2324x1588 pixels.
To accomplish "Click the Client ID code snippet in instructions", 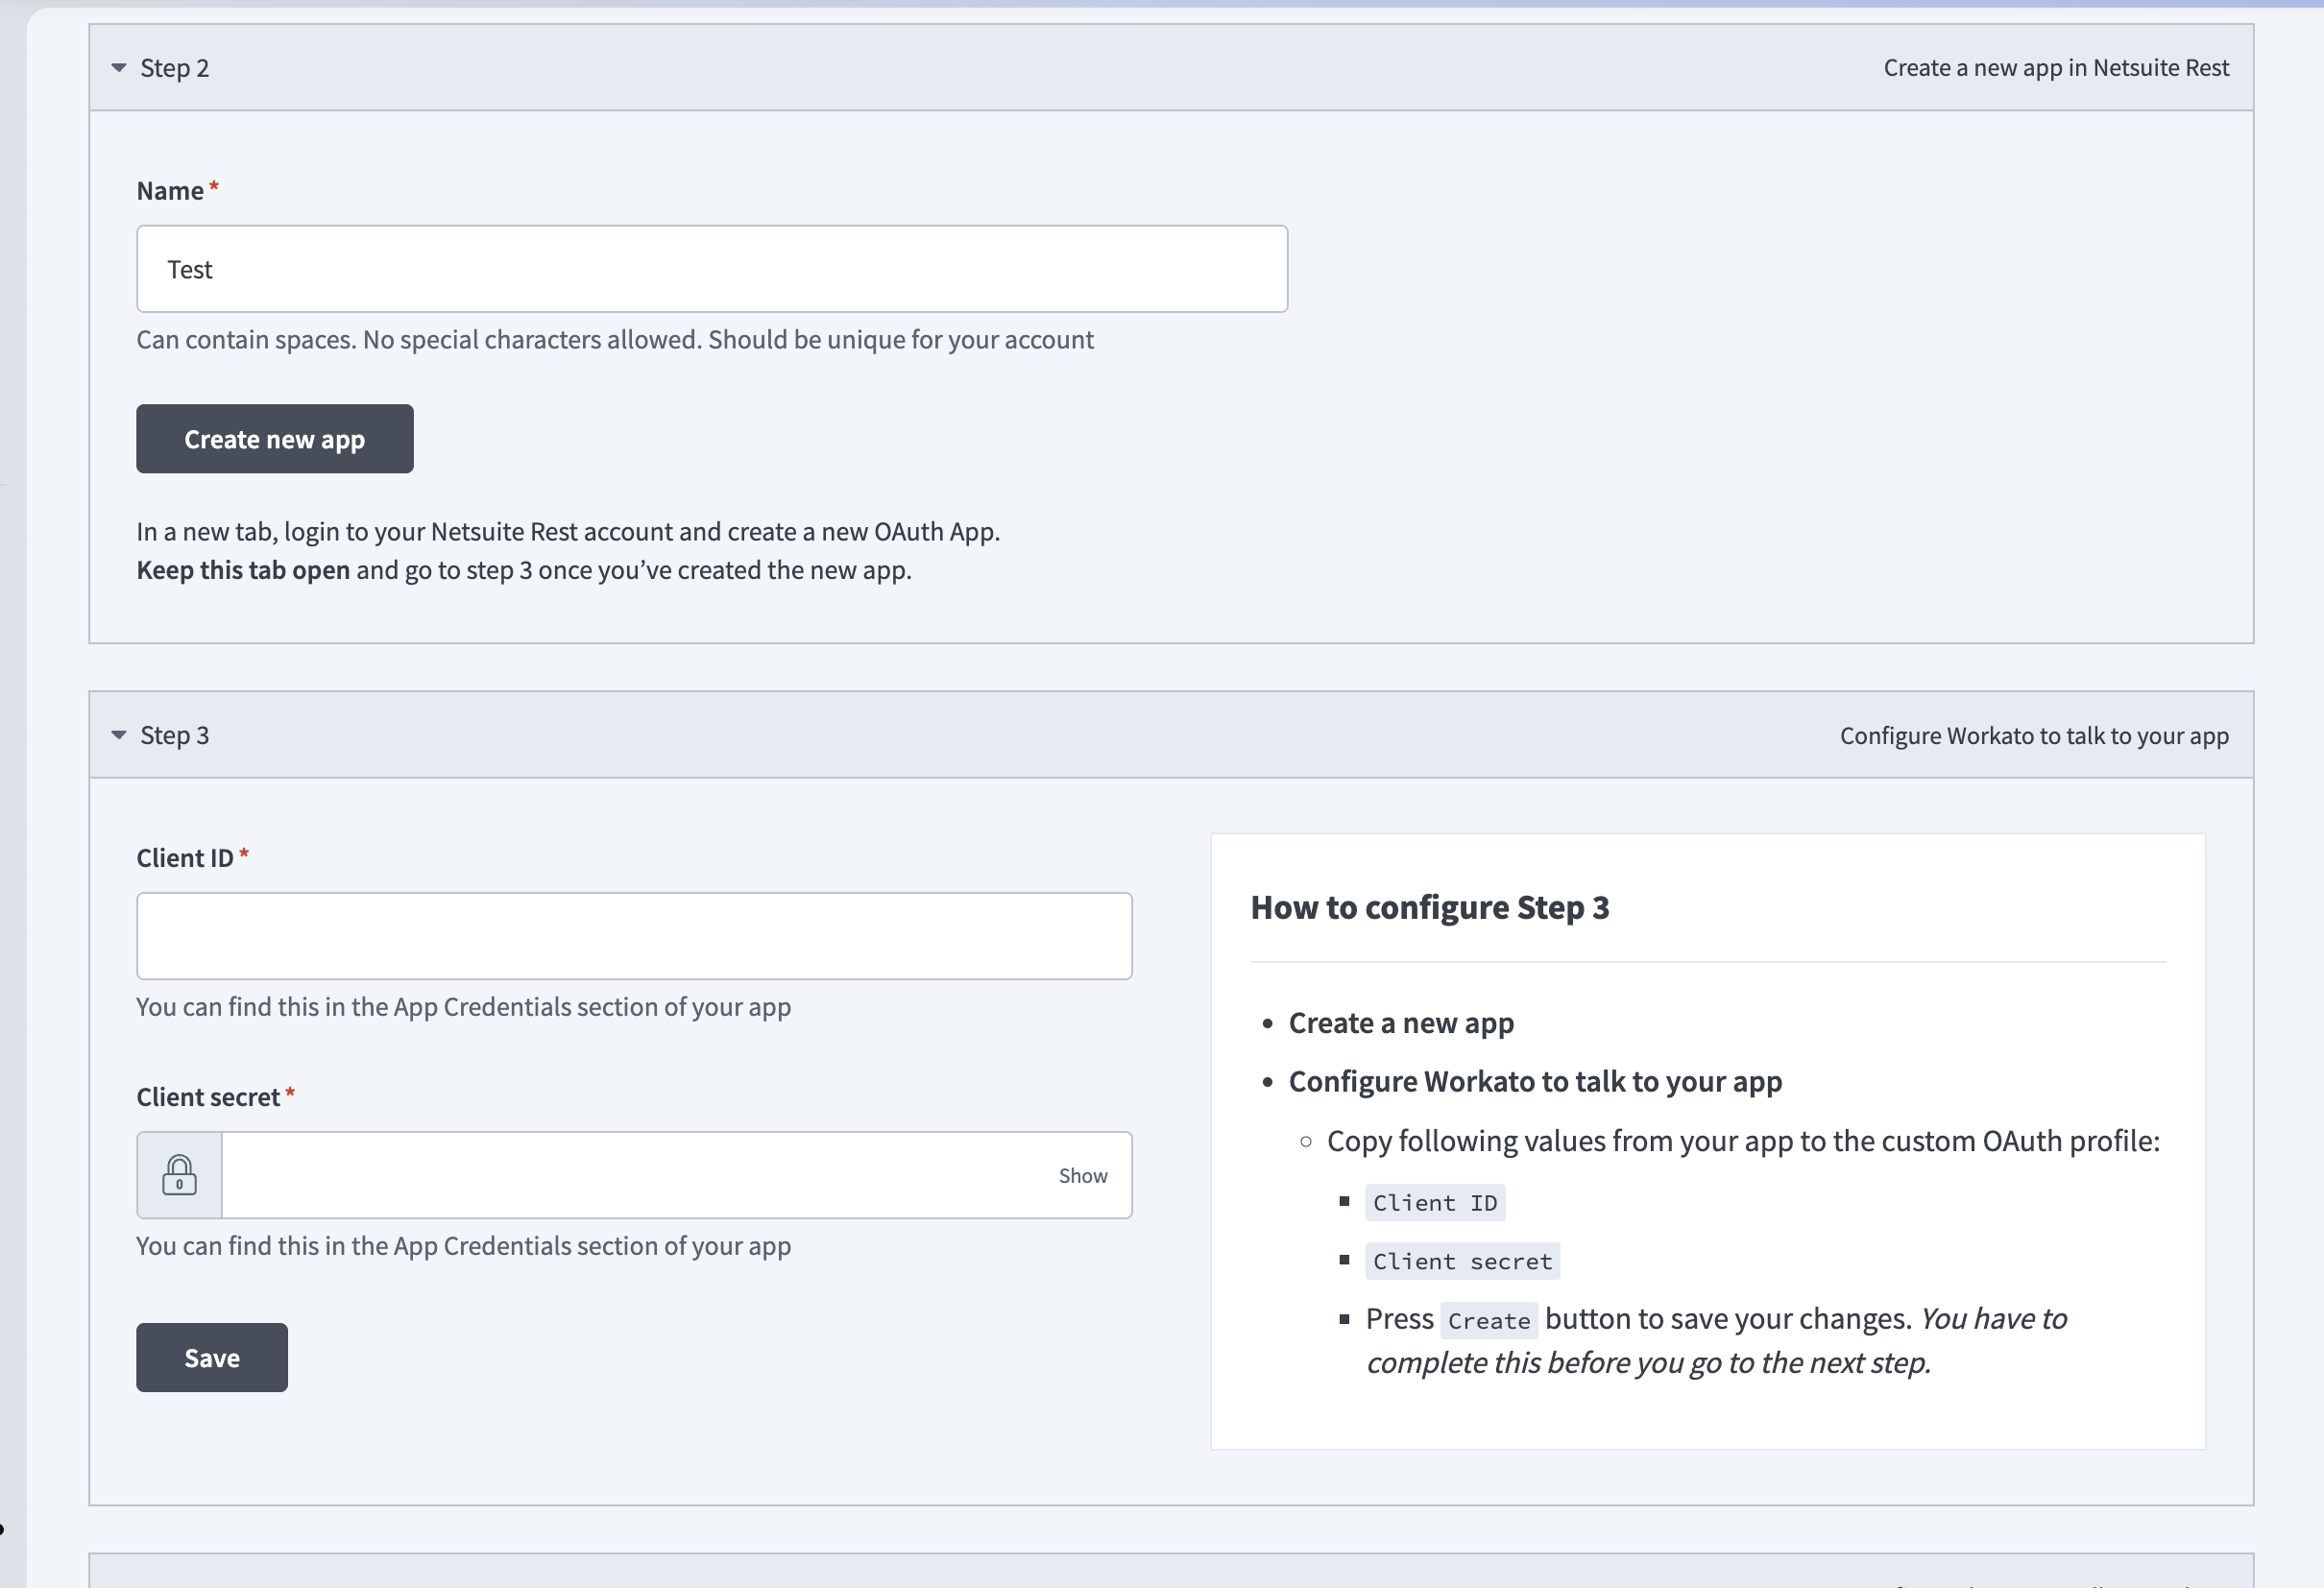I will pyautogui.click(x=1435, y=1202).
